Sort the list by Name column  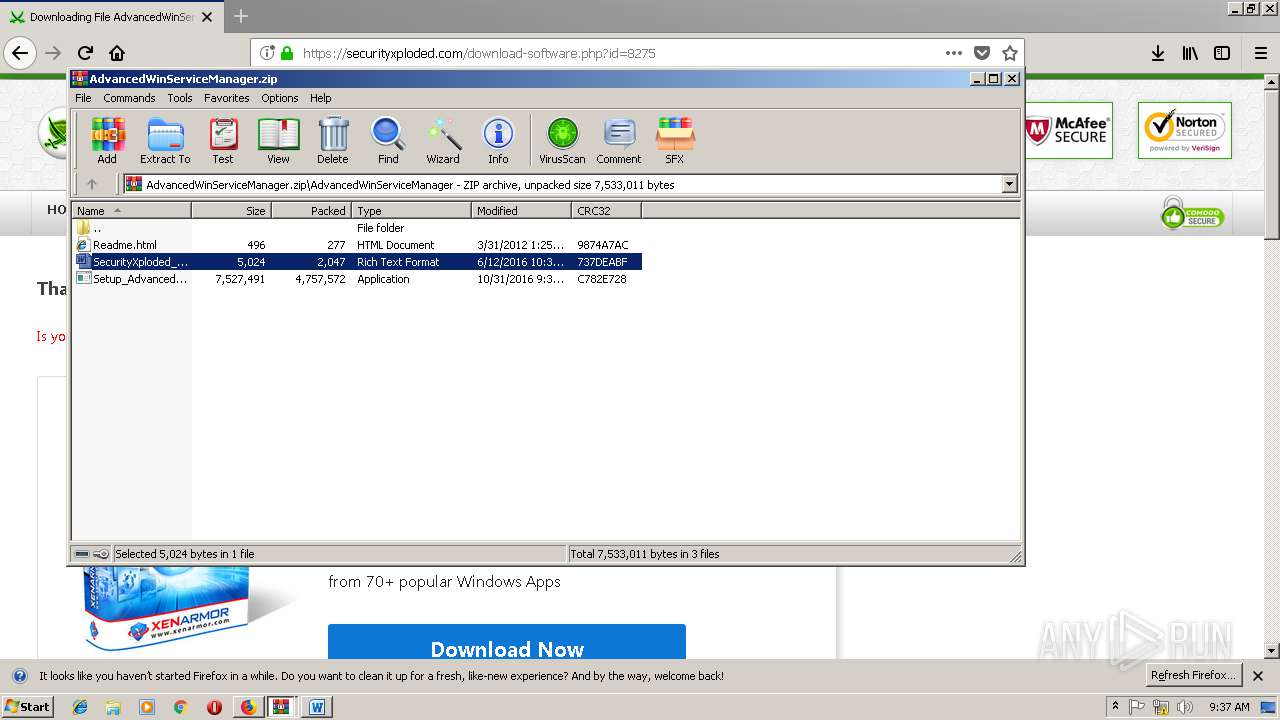(x=131, y=211)
